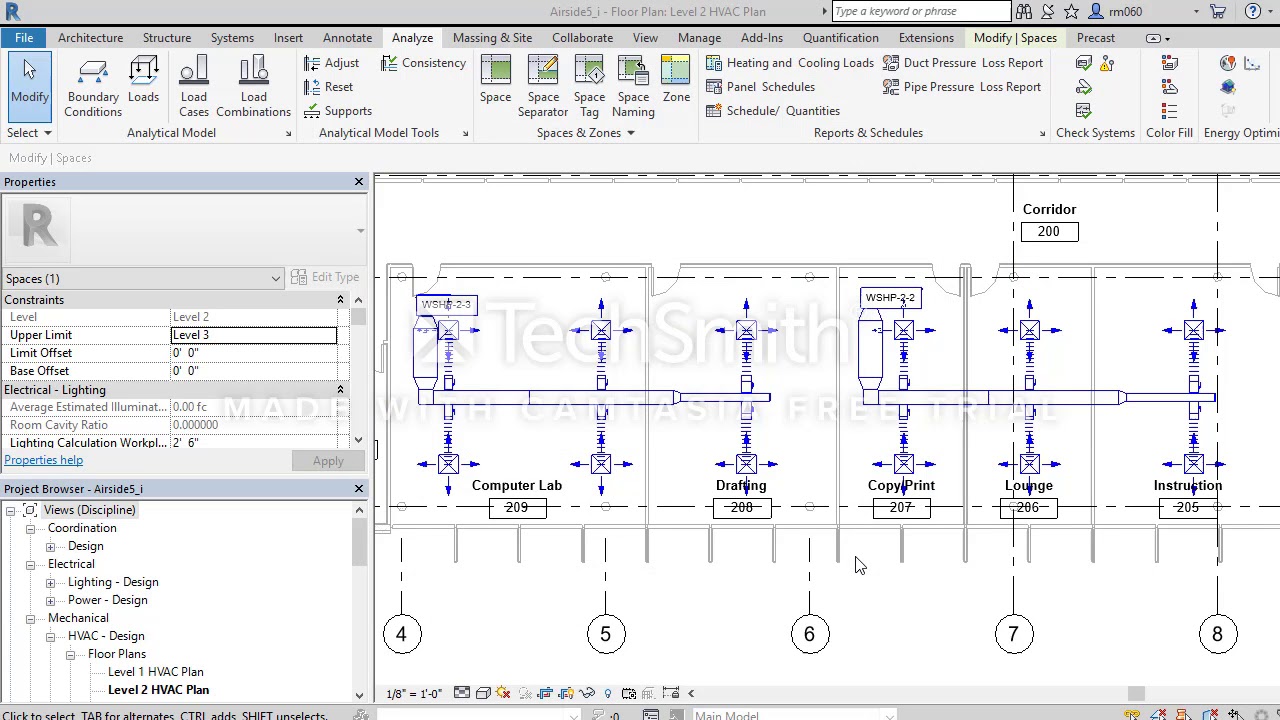Collapse the Mechanical tree node
Screen dimensions: 1280x720
(x=30, y=618)
